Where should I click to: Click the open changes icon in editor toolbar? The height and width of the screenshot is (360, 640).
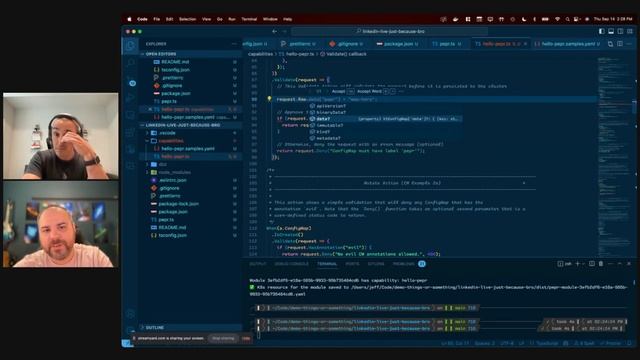tap(610, 44)
